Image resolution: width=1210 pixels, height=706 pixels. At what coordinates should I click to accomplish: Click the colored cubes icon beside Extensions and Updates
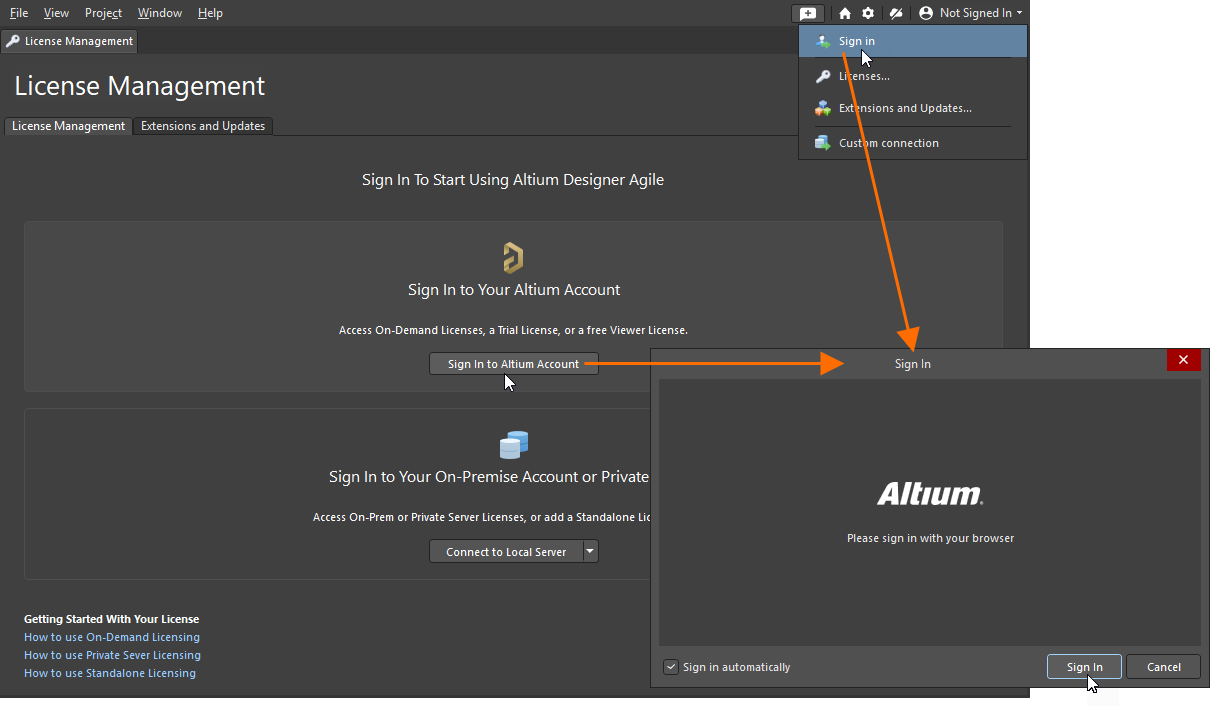[x=822, y=108]
